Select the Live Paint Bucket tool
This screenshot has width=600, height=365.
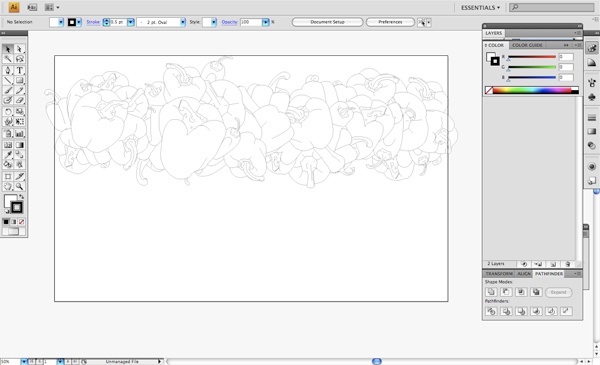8,165
